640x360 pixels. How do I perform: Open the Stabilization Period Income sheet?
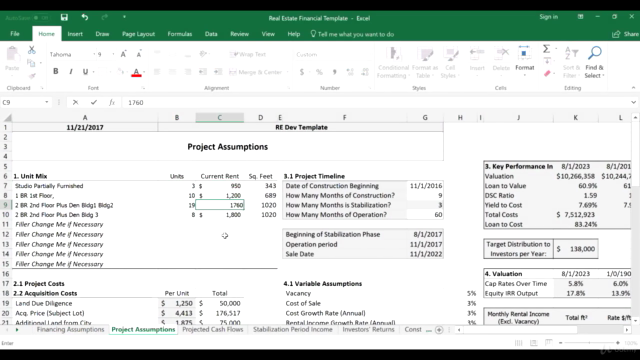[x=293, y=329]
